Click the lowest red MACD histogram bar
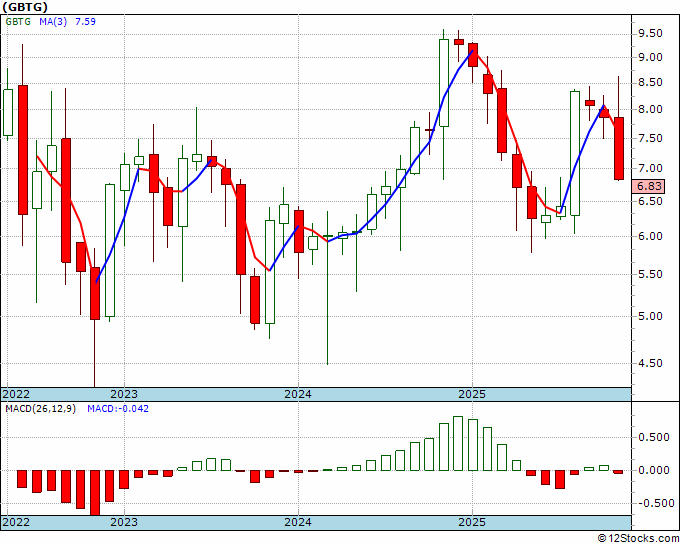 [x=95, y=493]
